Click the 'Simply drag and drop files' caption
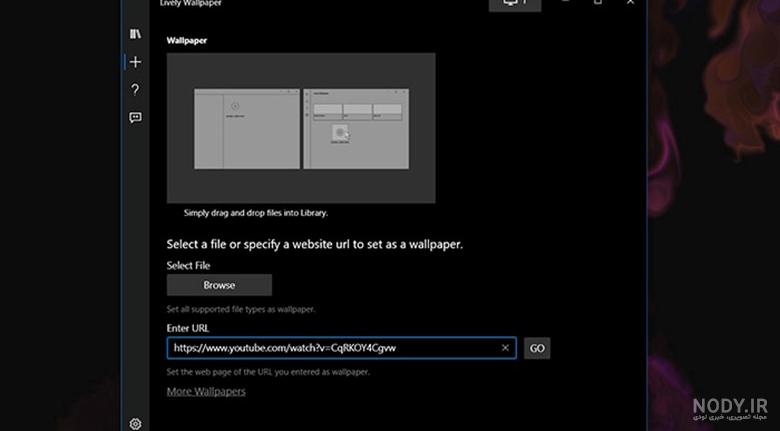 256,213
